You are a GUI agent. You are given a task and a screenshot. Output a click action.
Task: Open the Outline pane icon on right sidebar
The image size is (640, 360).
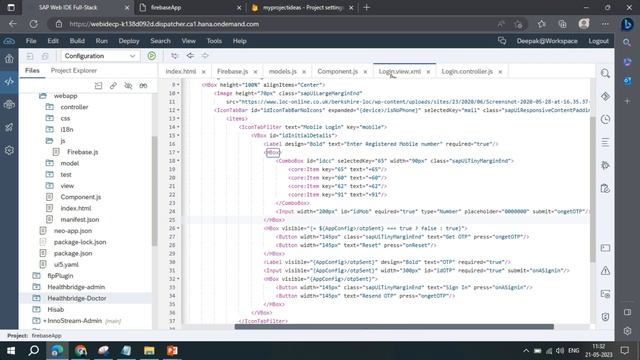click(x=605, y=142)
